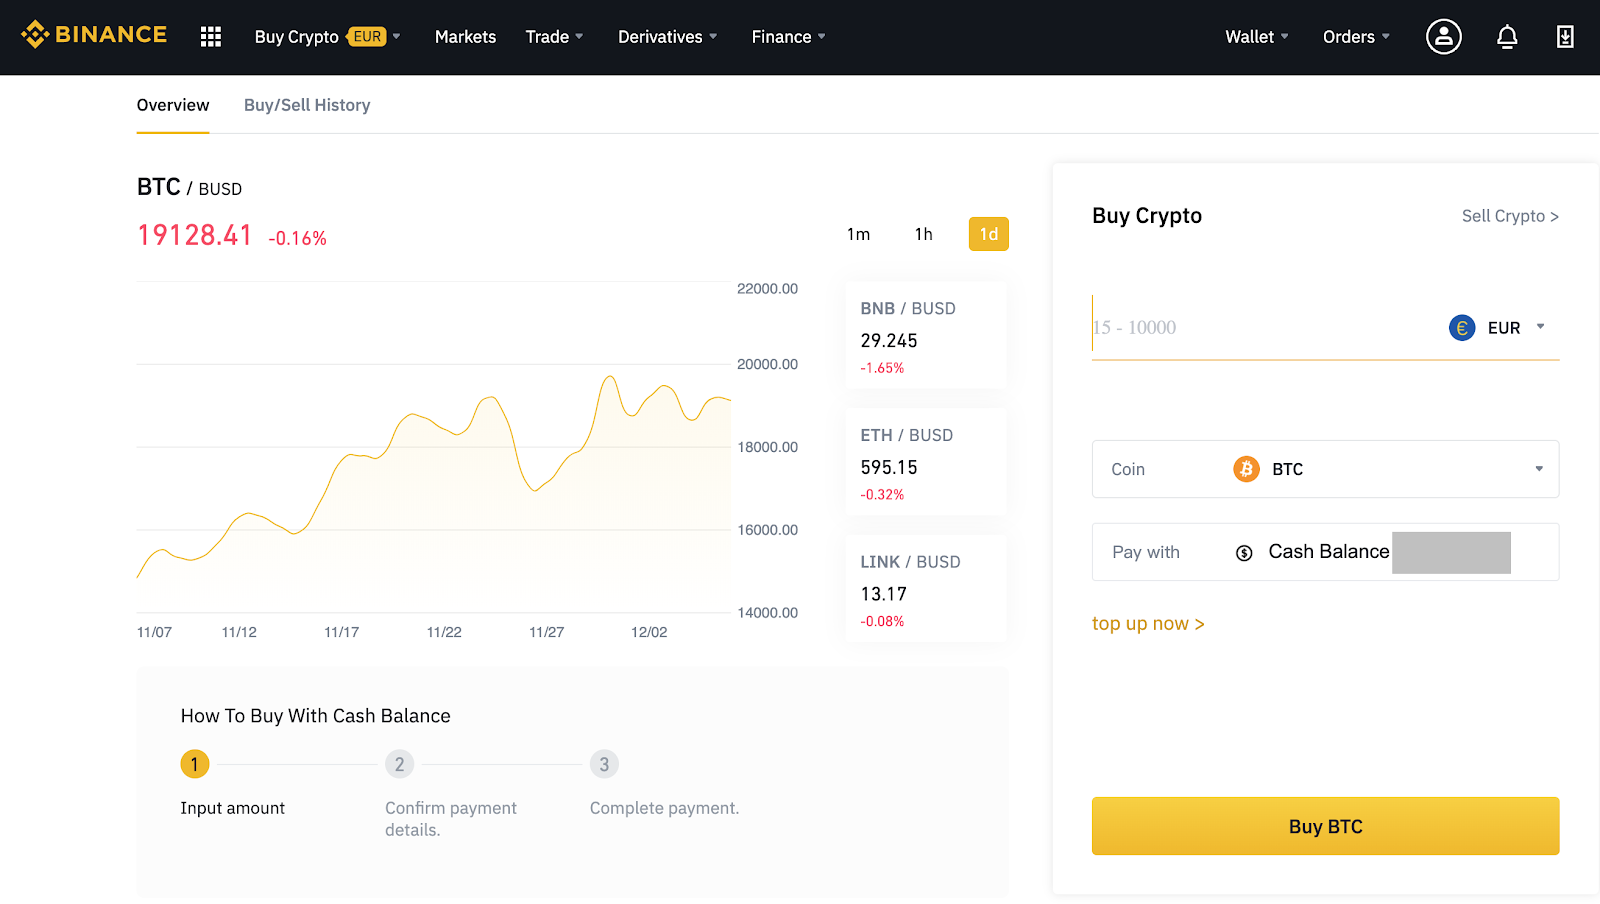Expand the Finance menu

pyautogui.click(x=788, y=37)
